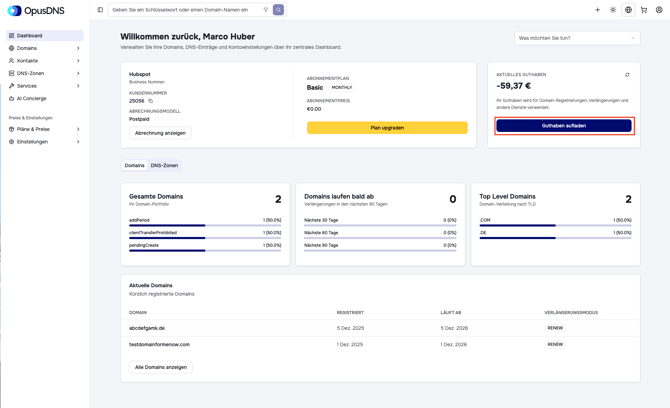This screenshot has height=408, width=670.
Task: Click the plus icon in top bar
Action: pos(597,10)
